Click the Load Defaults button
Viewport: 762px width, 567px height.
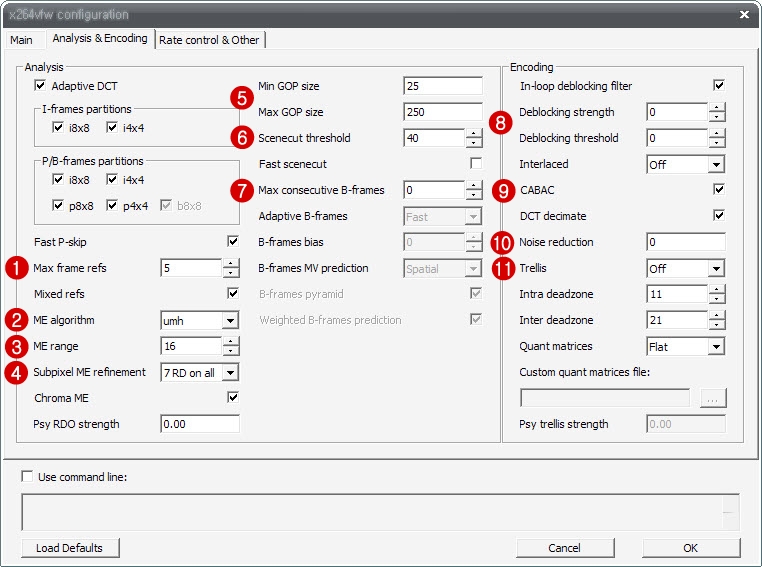click(70, 548)
